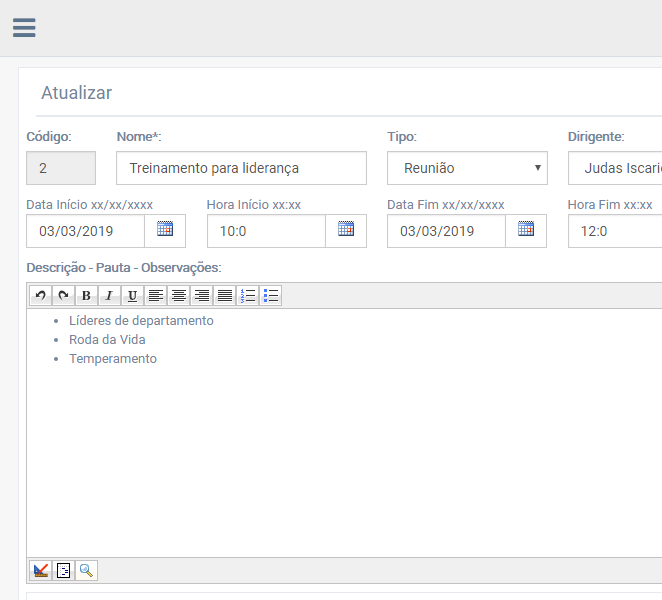Open calendar picker for Data Fim
The image size is (662, 600).
point(526,231)
